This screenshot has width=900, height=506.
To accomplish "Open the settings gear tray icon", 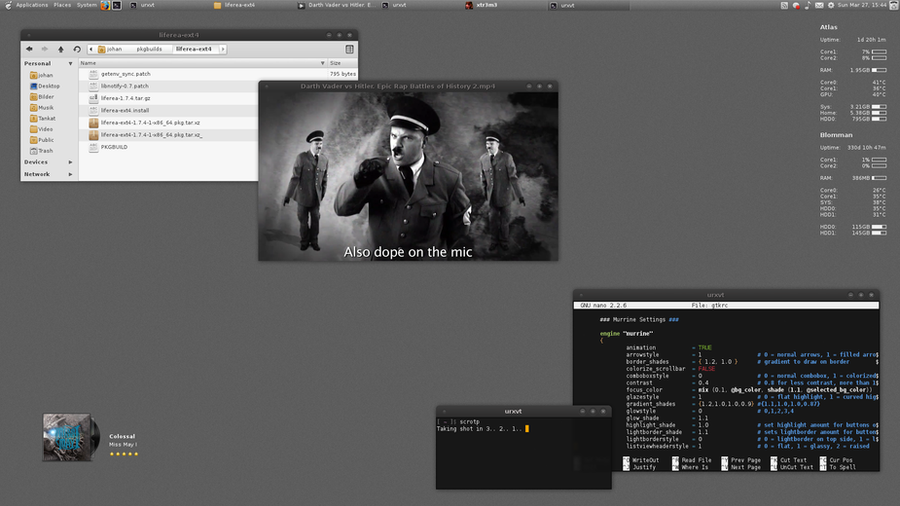I will click(x=831, y=5).
